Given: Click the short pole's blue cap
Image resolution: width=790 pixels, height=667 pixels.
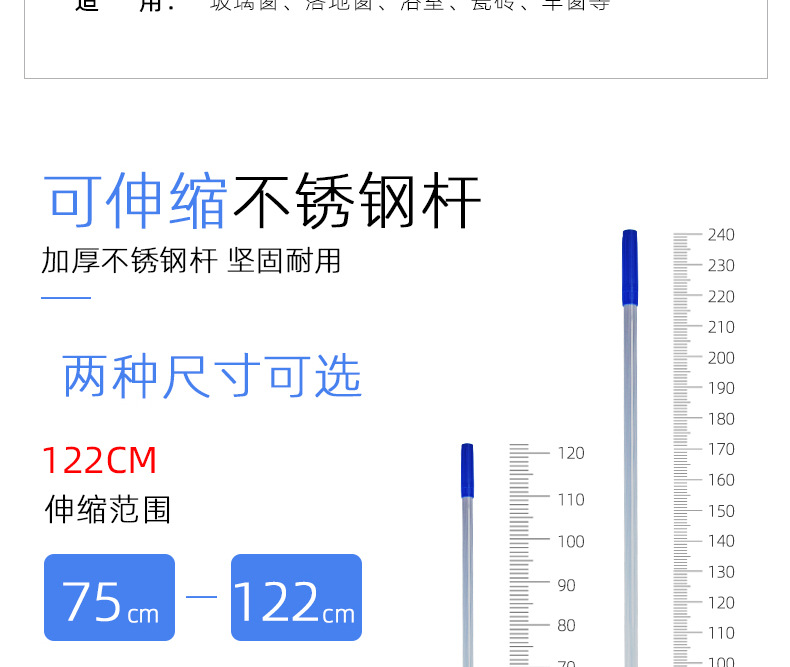Looking at the screenshot, I should pos(467,471).
